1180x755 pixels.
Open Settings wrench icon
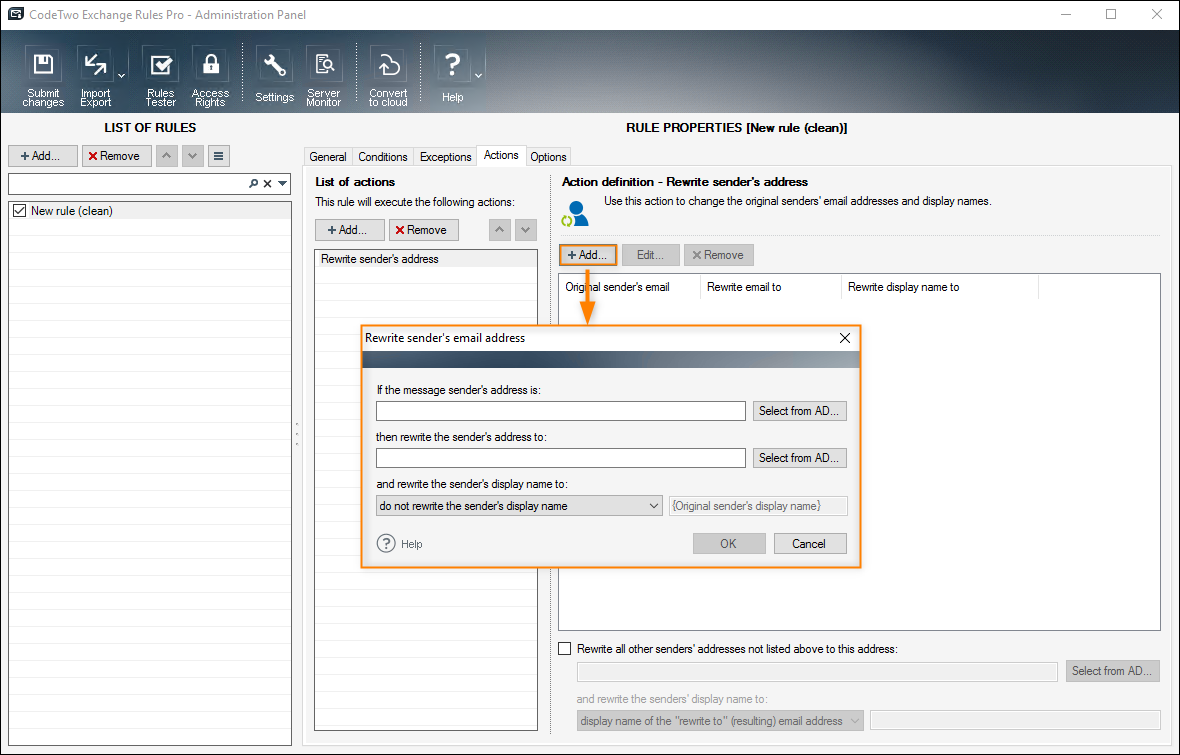point(274,76)
